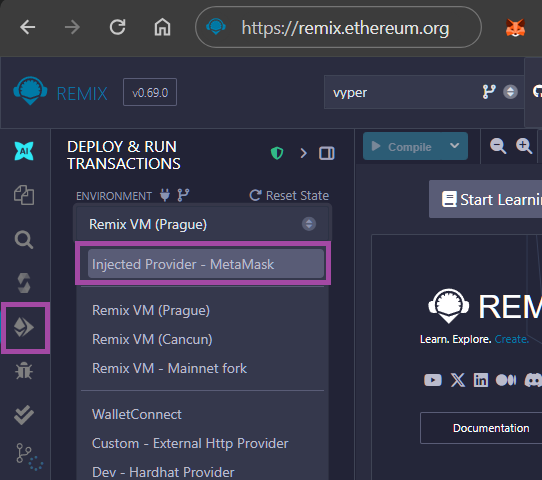
Task: Click the chevron arrow next to the shield
Action: tap(303, 153)
